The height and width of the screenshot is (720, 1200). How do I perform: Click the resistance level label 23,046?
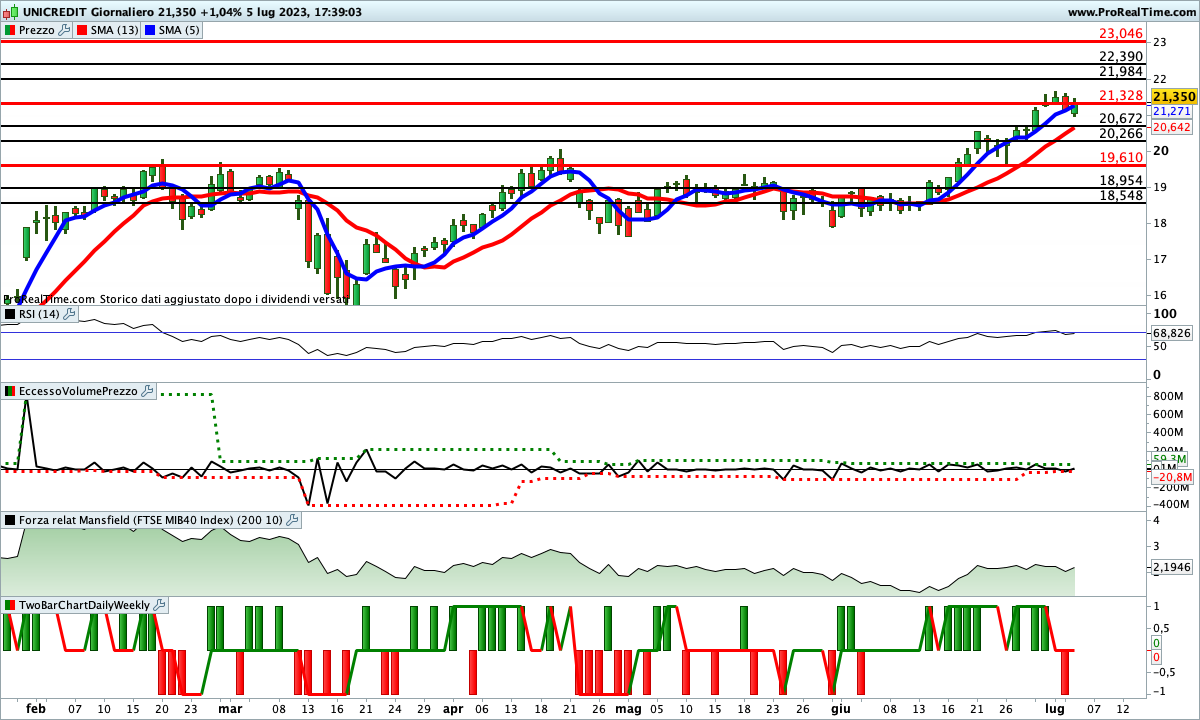(x=1121, y=33)
